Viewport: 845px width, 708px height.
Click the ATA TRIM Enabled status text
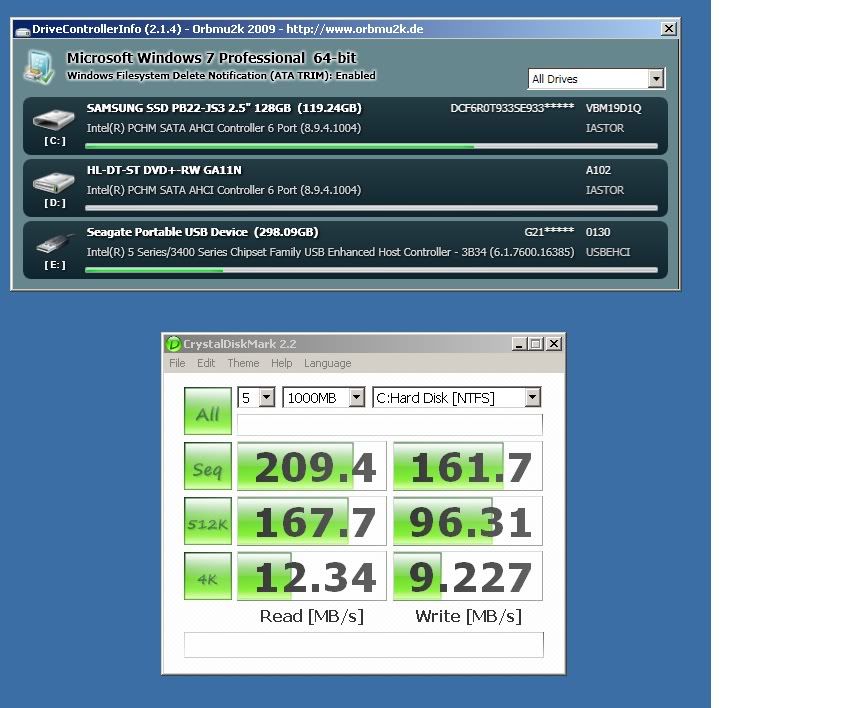pos(221,76)
